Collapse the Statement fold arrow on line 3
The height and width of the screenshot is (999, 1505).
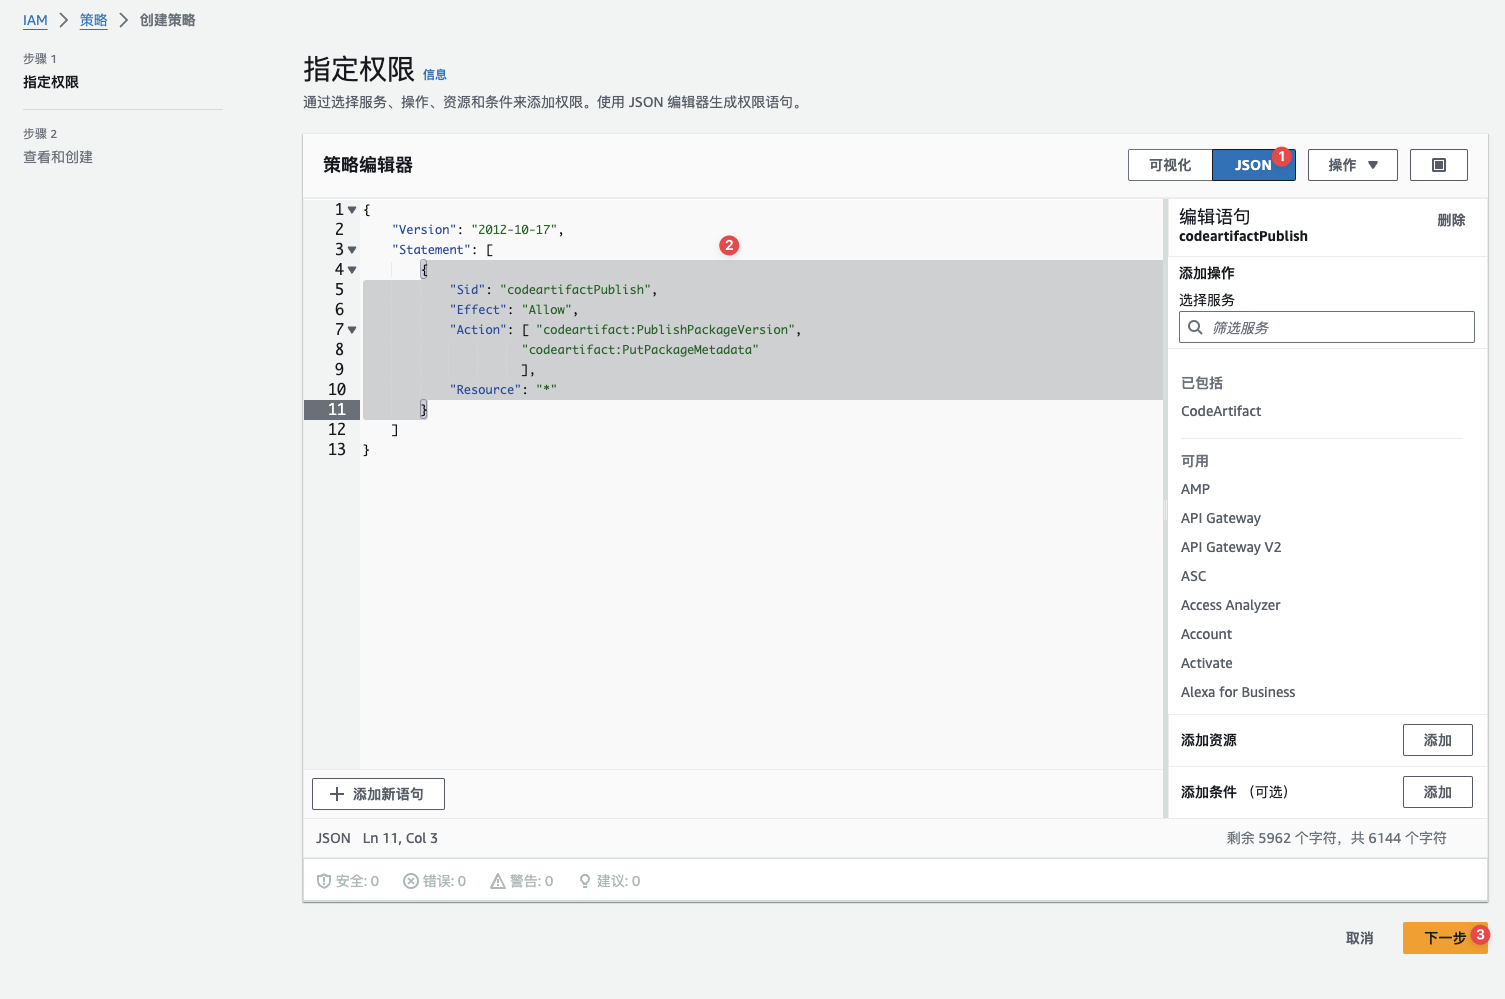point(352,250)
